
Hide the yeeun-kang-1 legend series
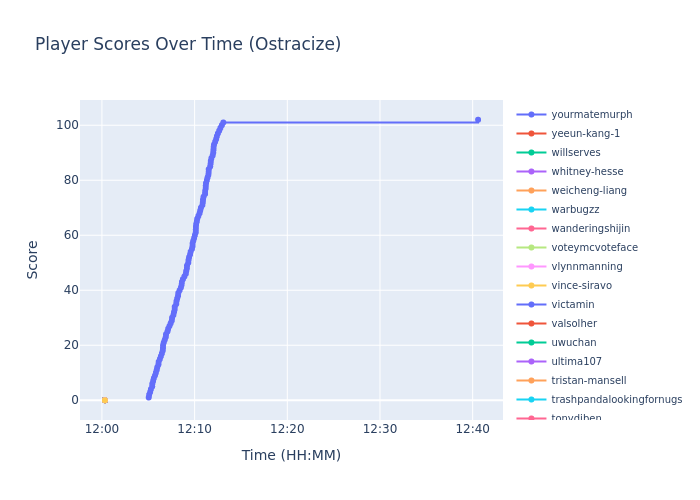click(x=585, y=134)
